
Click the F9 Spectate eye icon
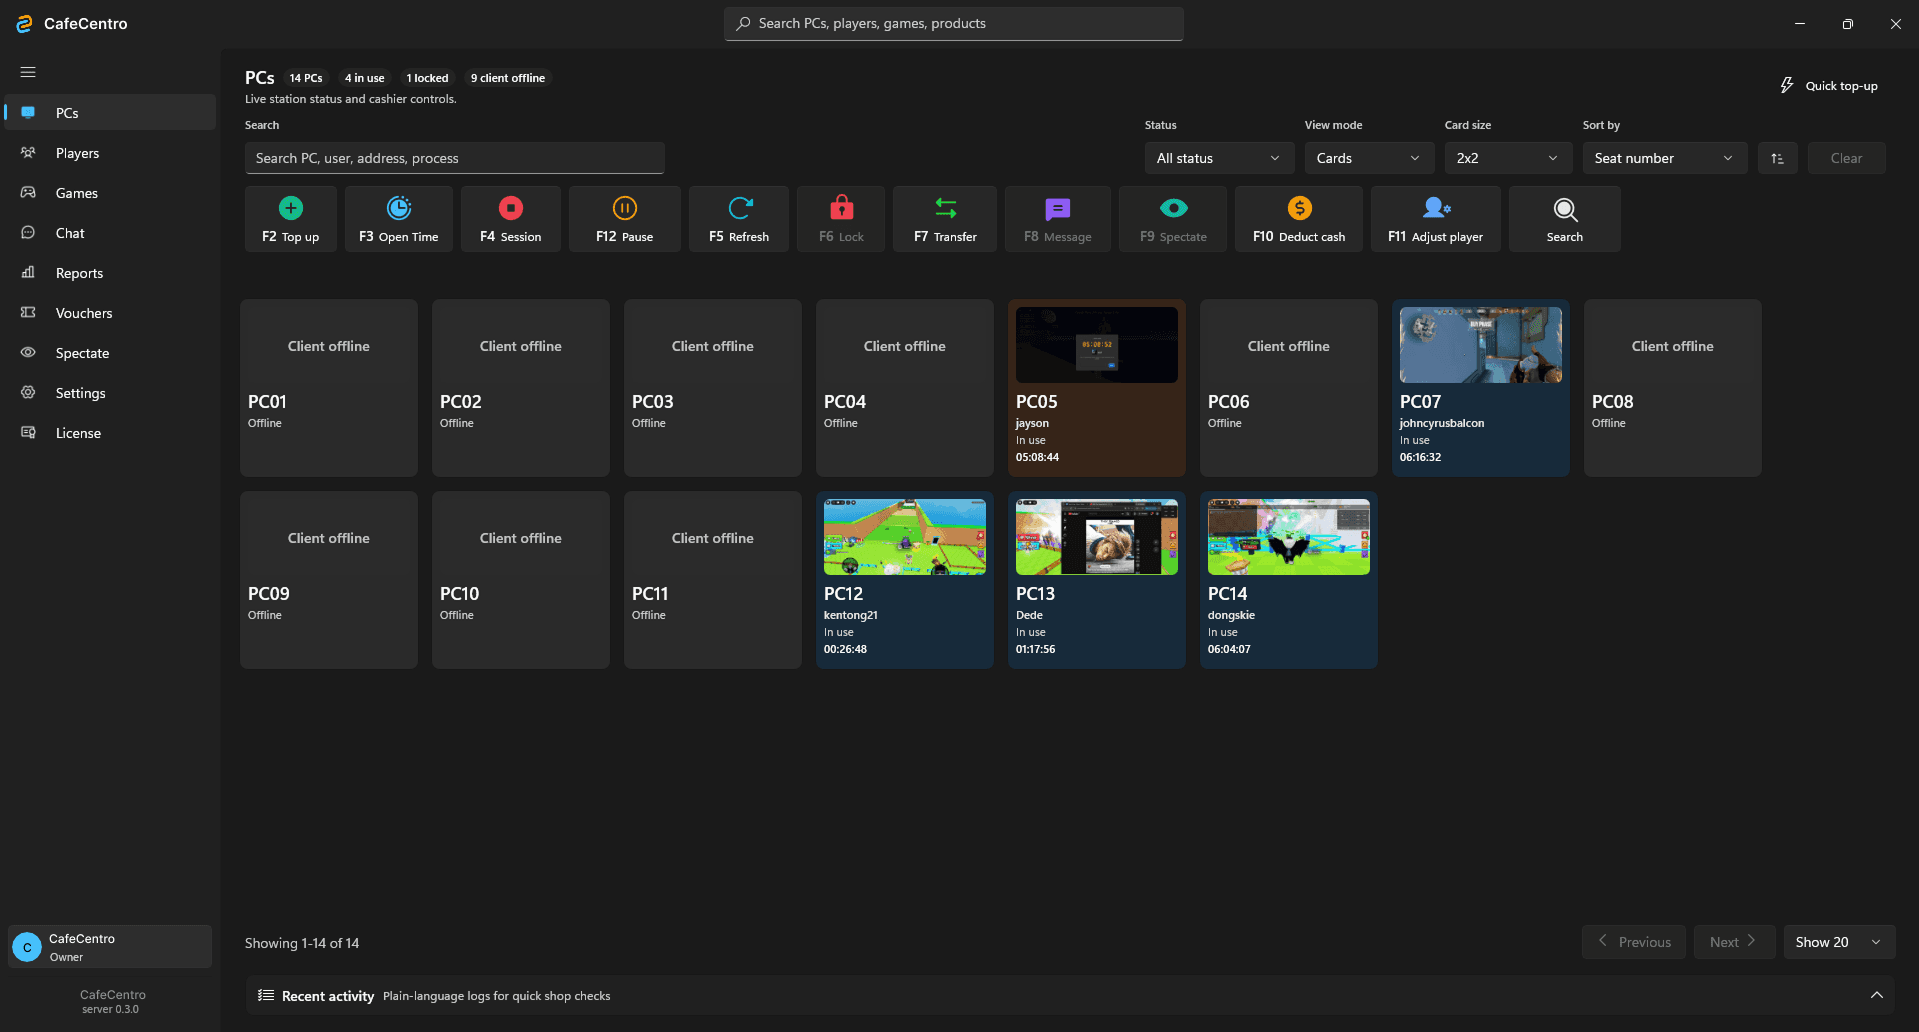[1174, 208]
